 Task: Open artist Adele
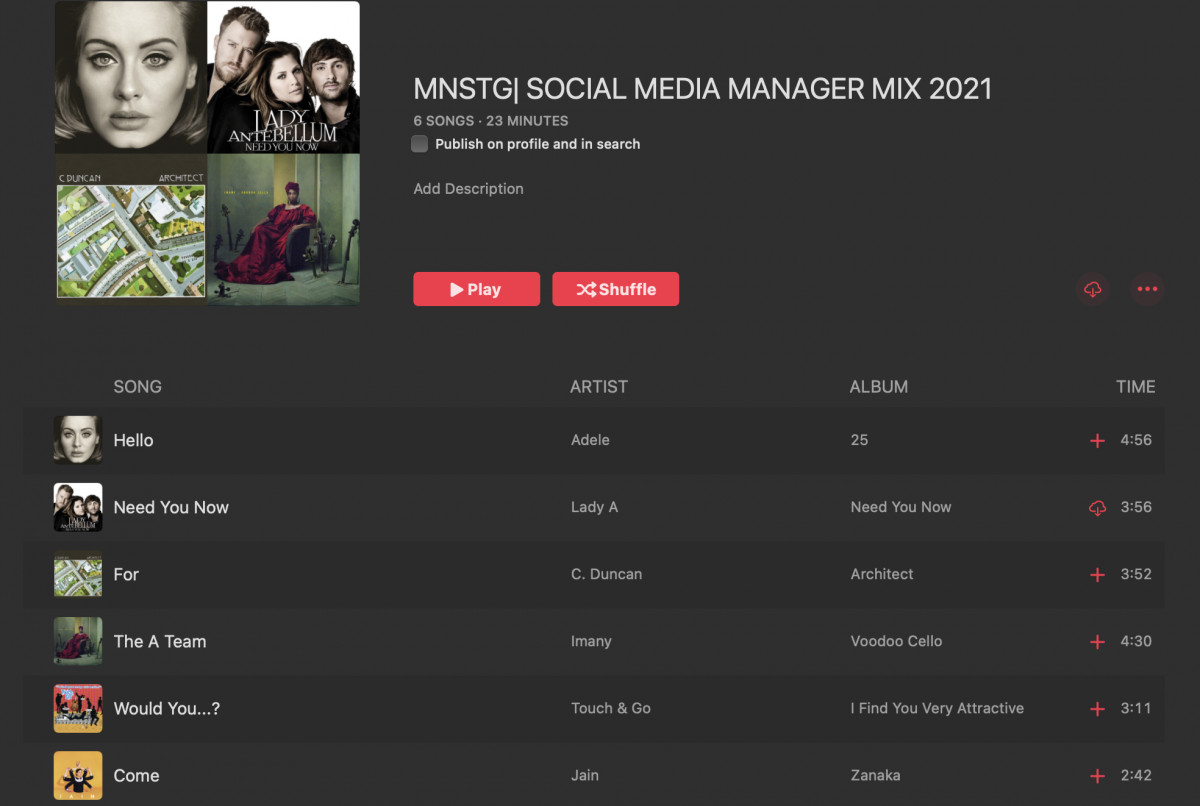[x=590, y=440]
